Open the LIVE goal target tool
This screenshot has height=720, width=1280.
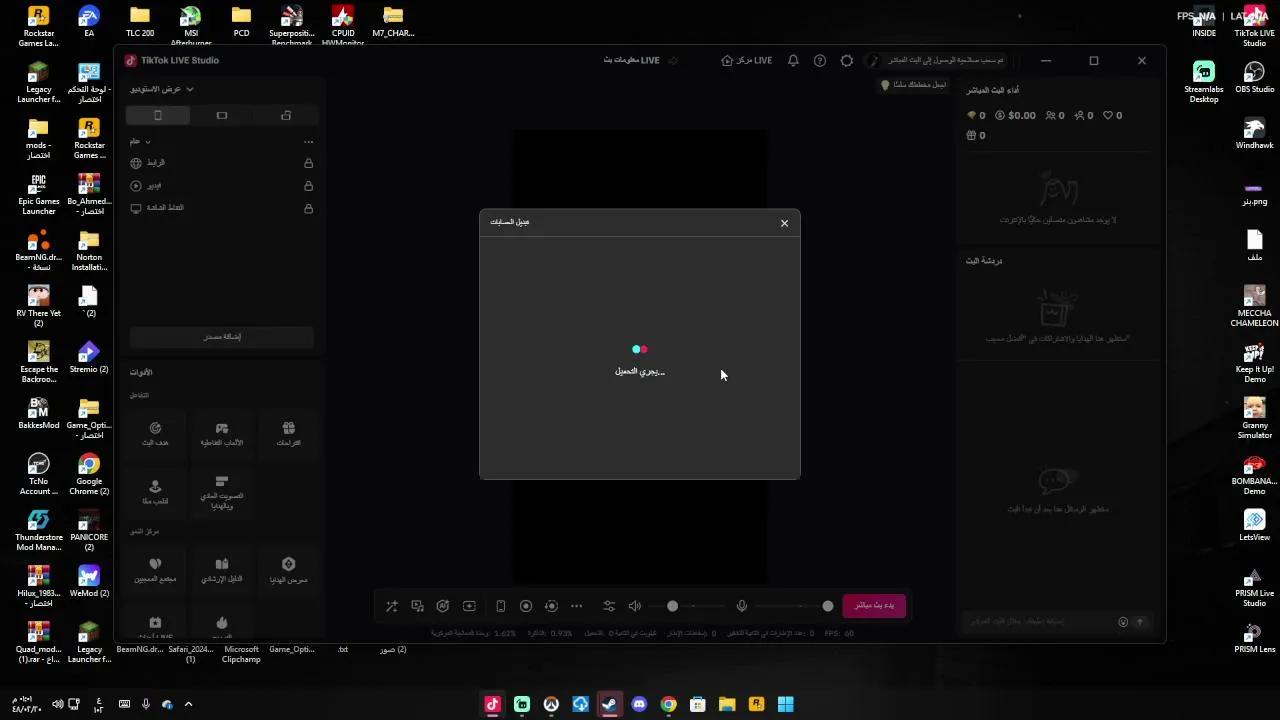pos(155,434)
